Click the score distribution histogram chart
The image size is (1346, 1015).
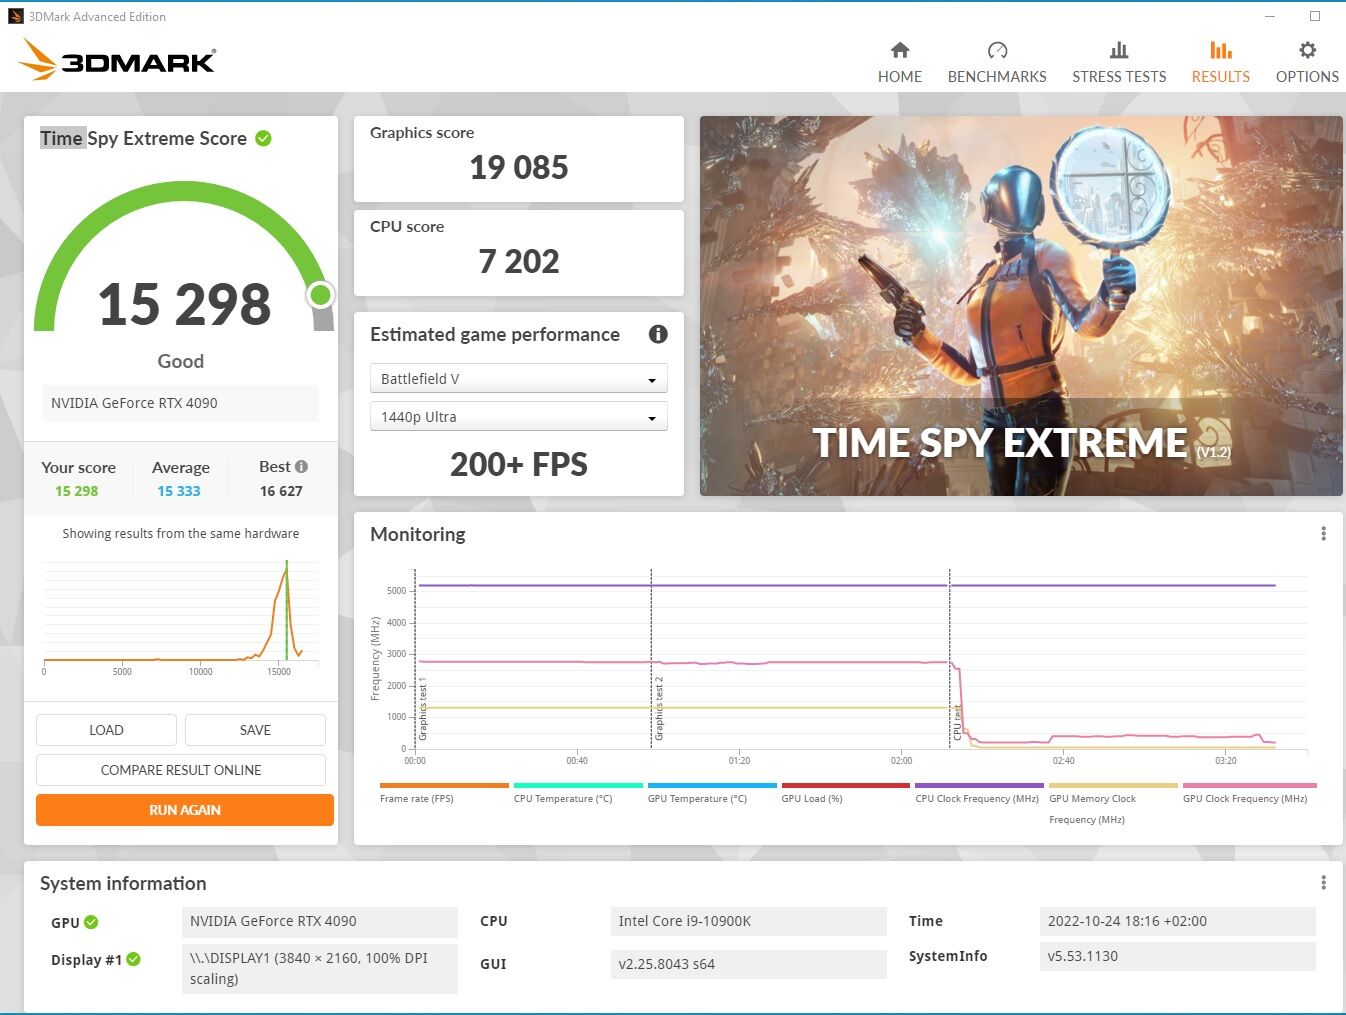(181, 618)
